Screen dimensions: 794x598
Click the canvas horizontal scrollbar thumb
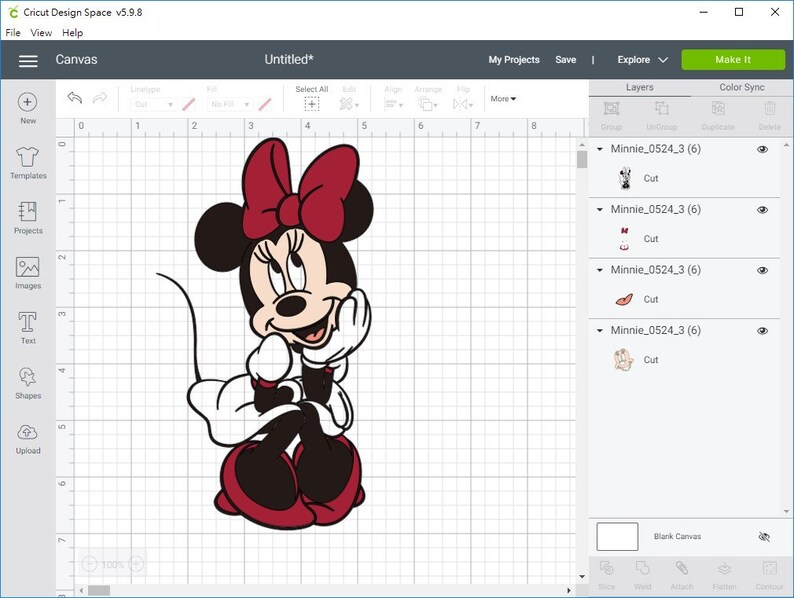[99, 590]
